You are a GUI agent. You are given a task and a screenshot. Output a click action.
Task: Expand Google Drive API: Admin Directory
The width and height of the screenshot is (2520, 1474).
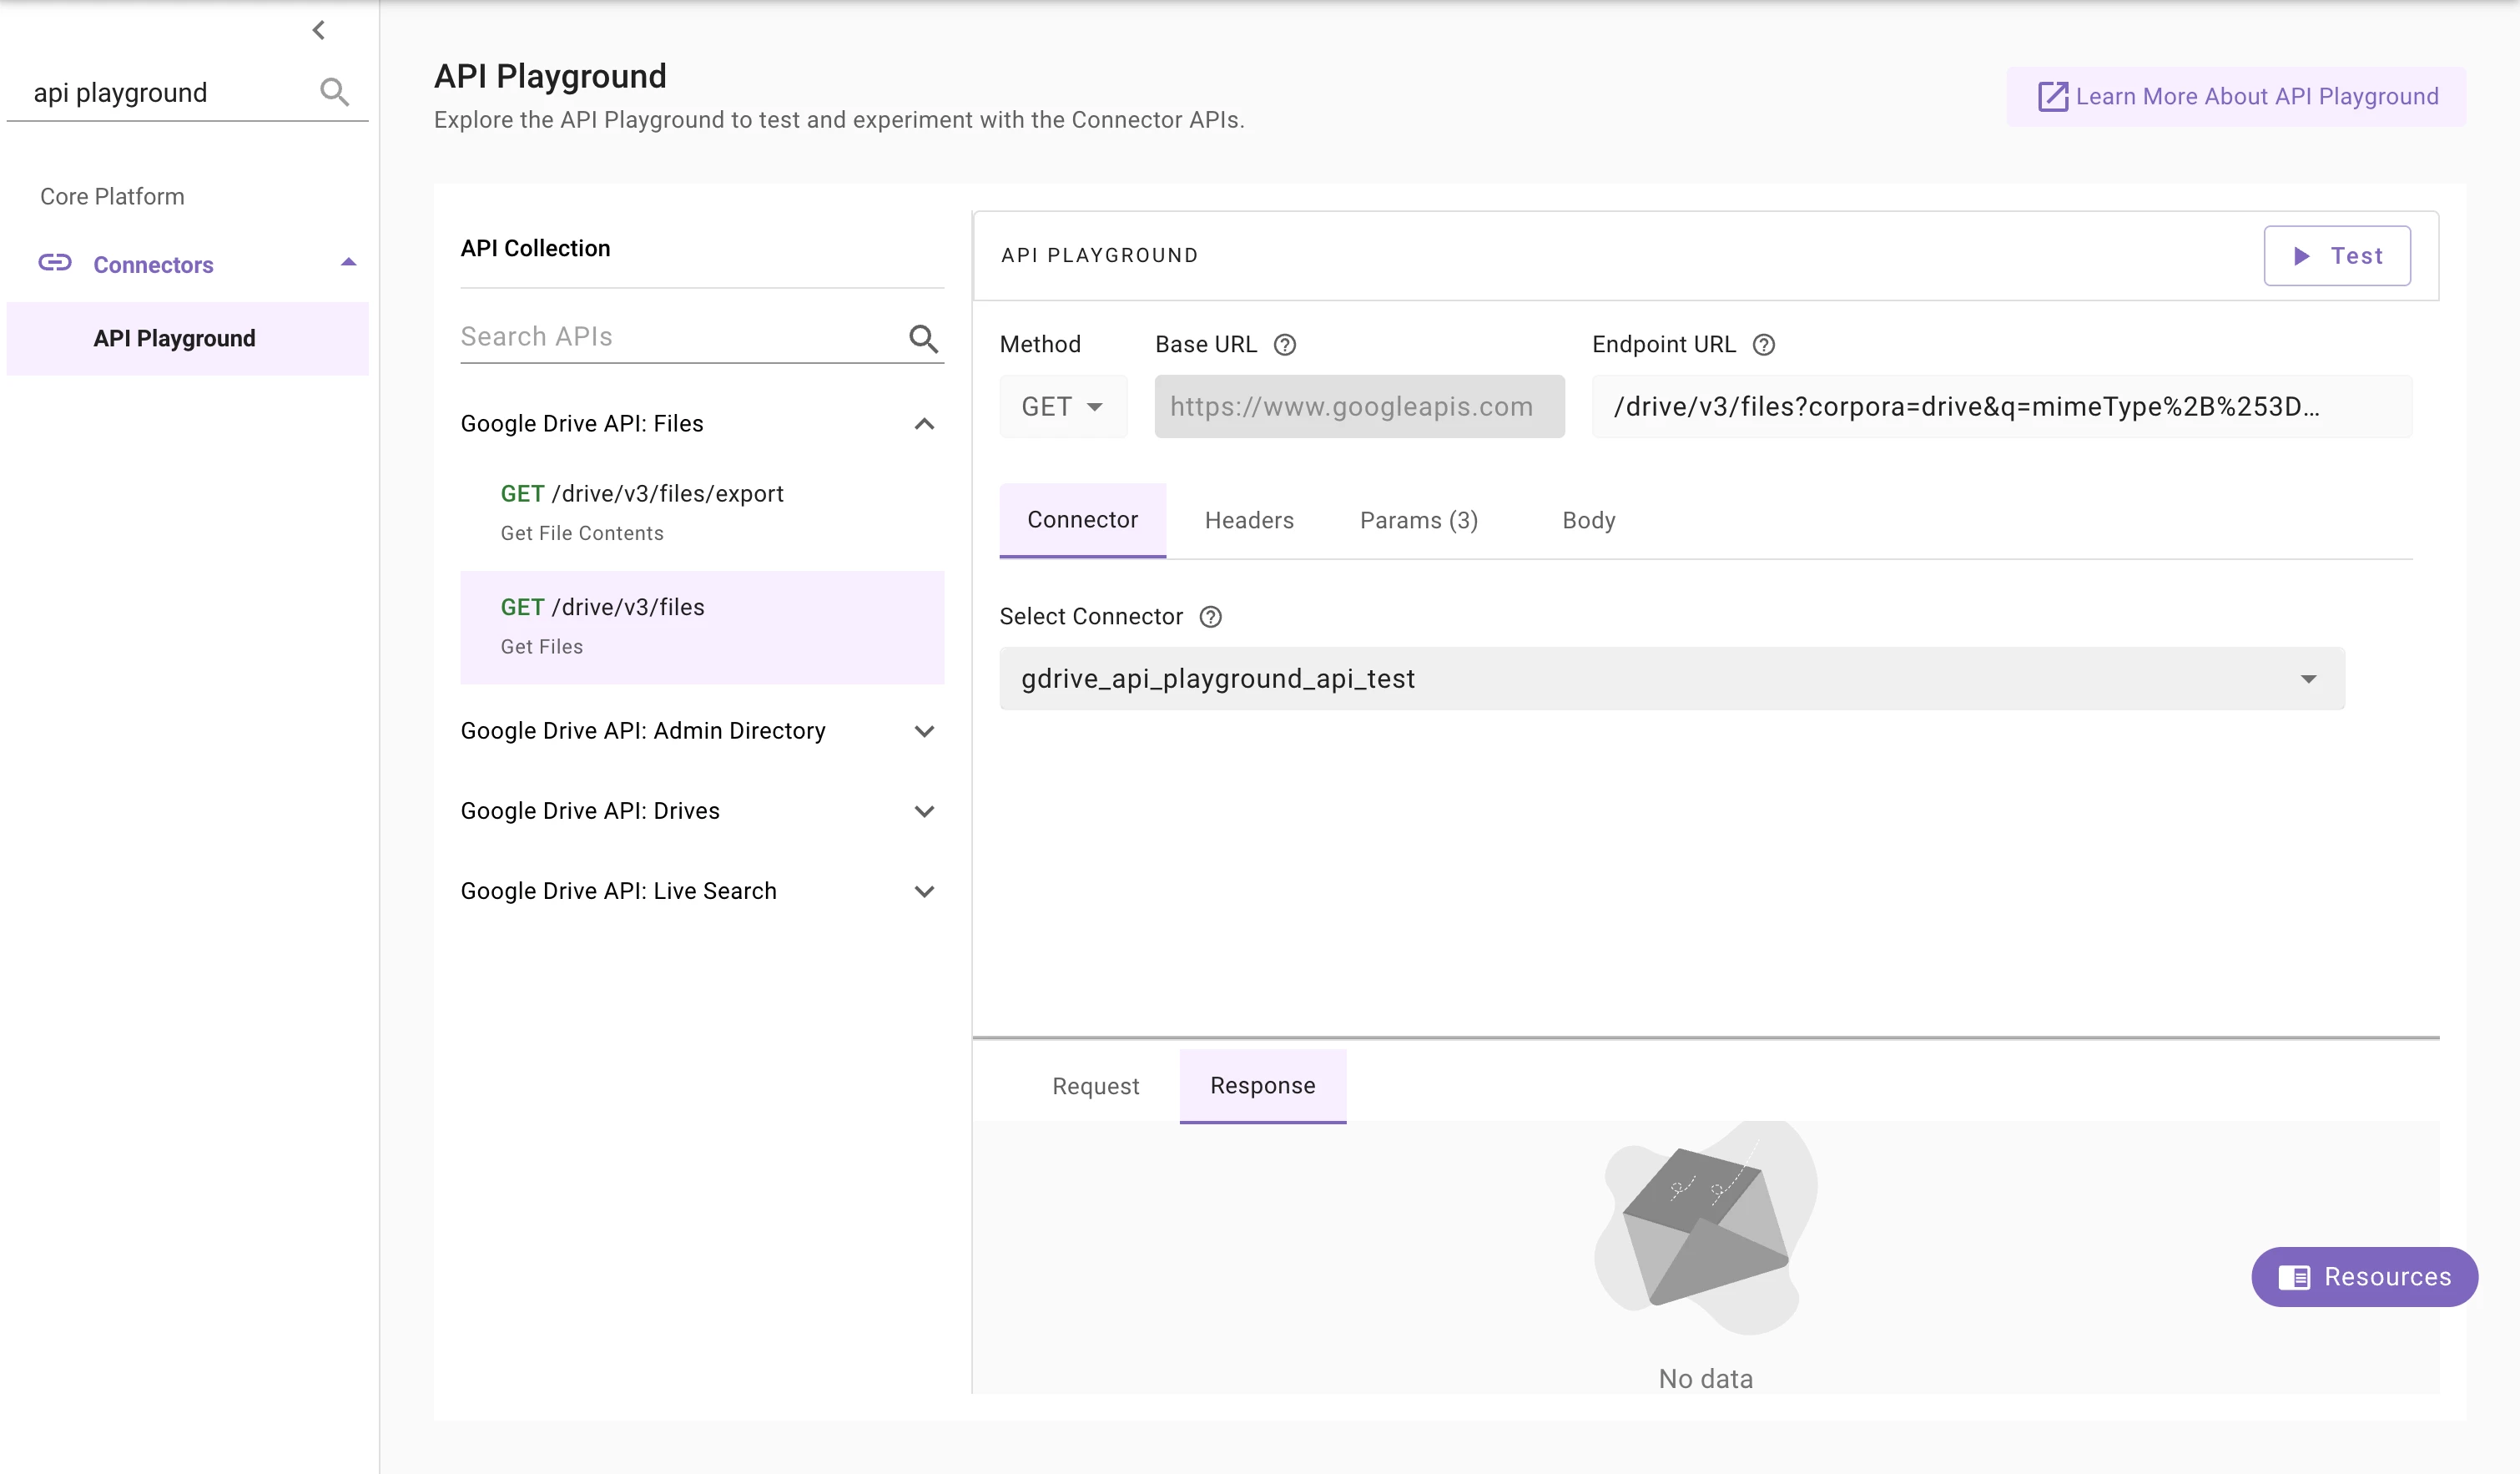click(923, 731)
